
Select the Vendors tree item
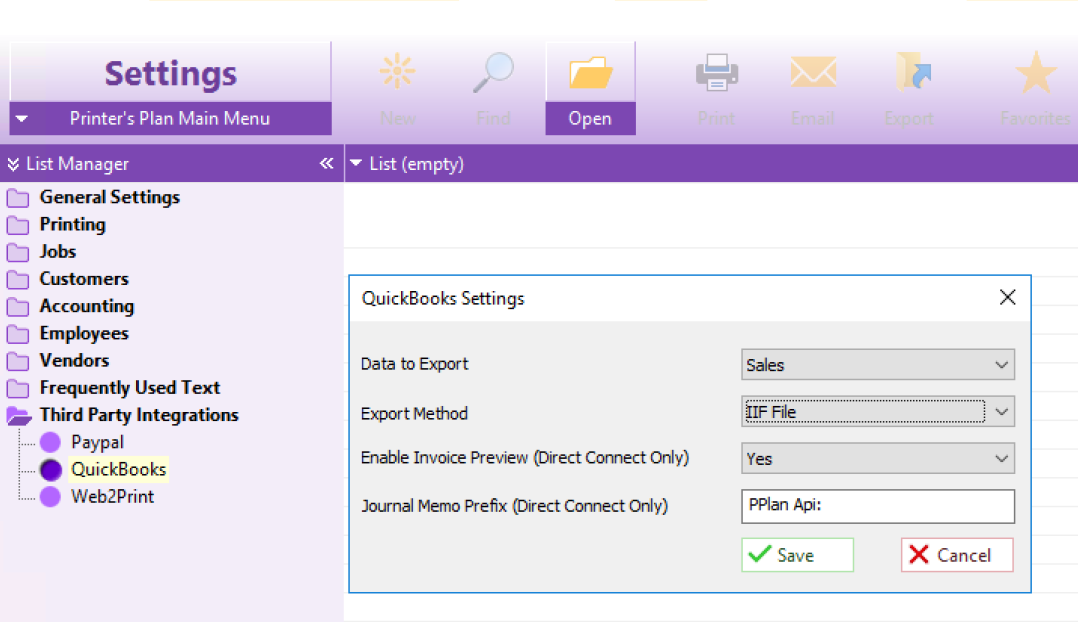tap(74, 360)
